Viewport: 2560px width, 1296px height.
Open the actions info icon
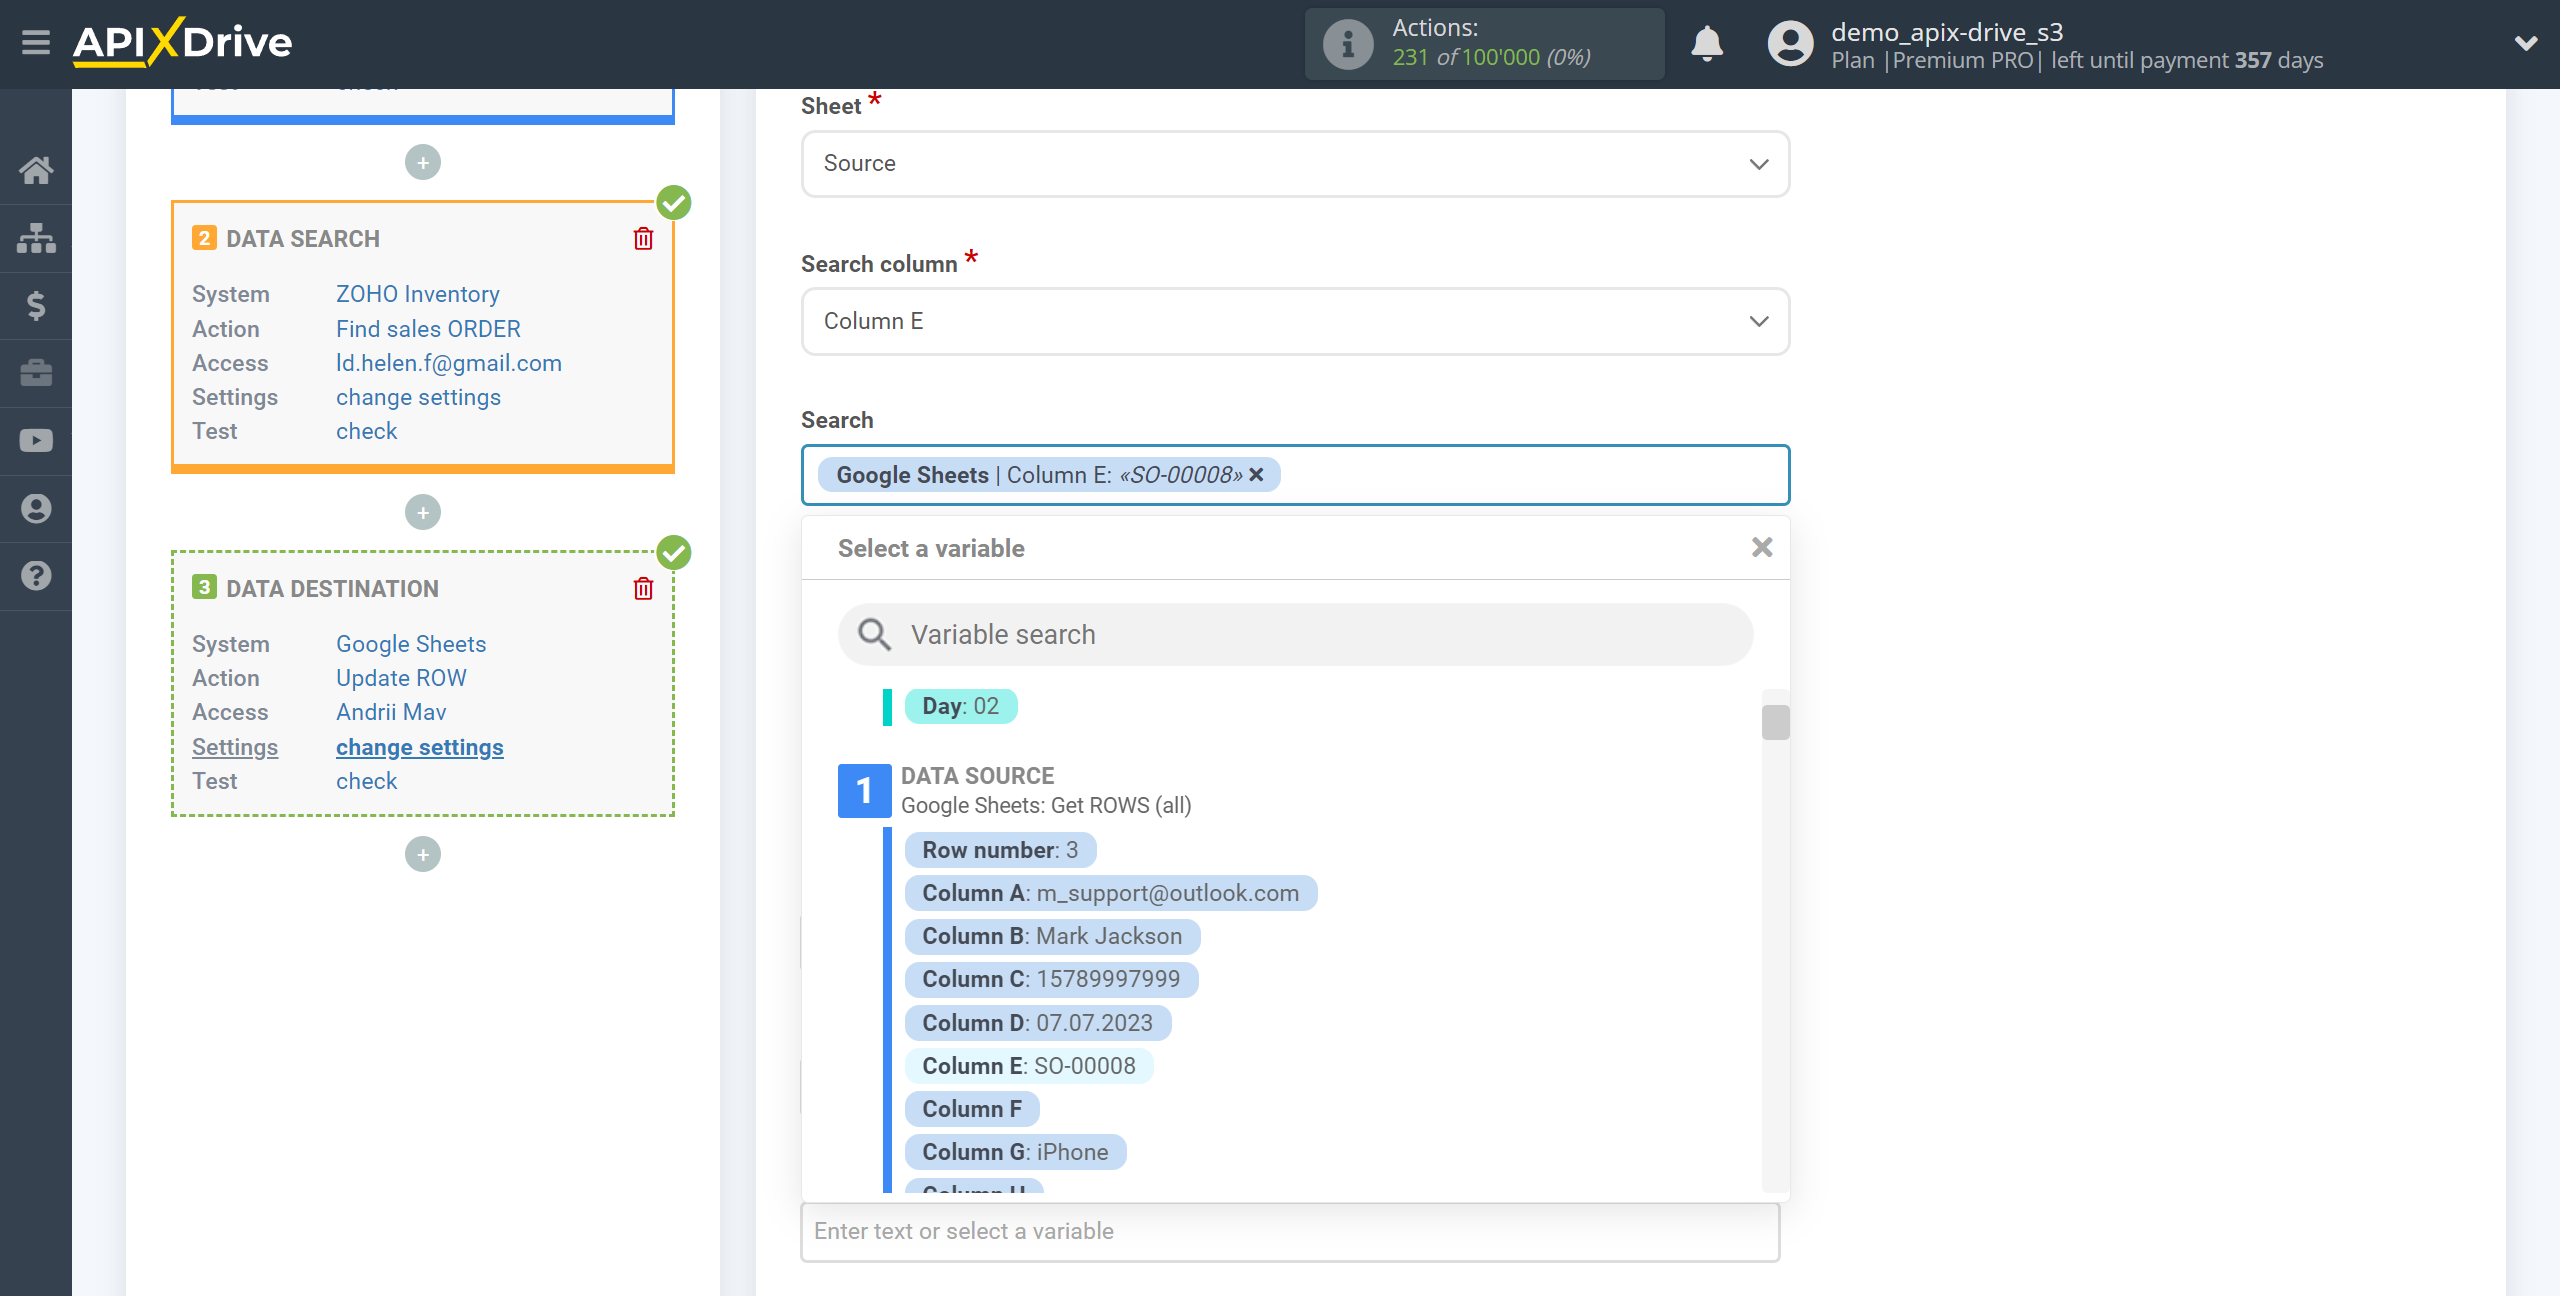[1347, 44]
